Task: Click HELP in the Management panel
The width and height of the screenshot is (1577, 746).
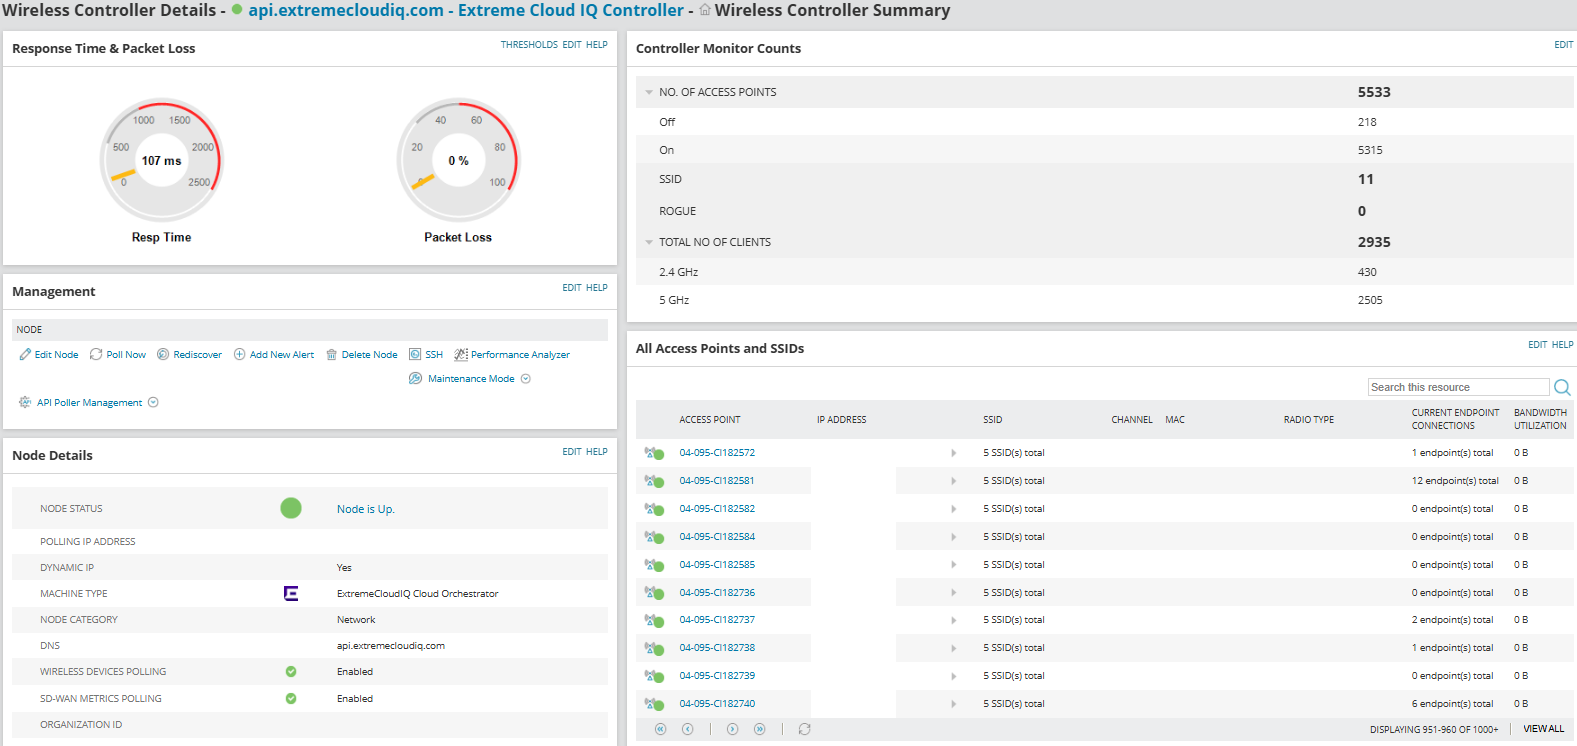Action: pos(597,288)
